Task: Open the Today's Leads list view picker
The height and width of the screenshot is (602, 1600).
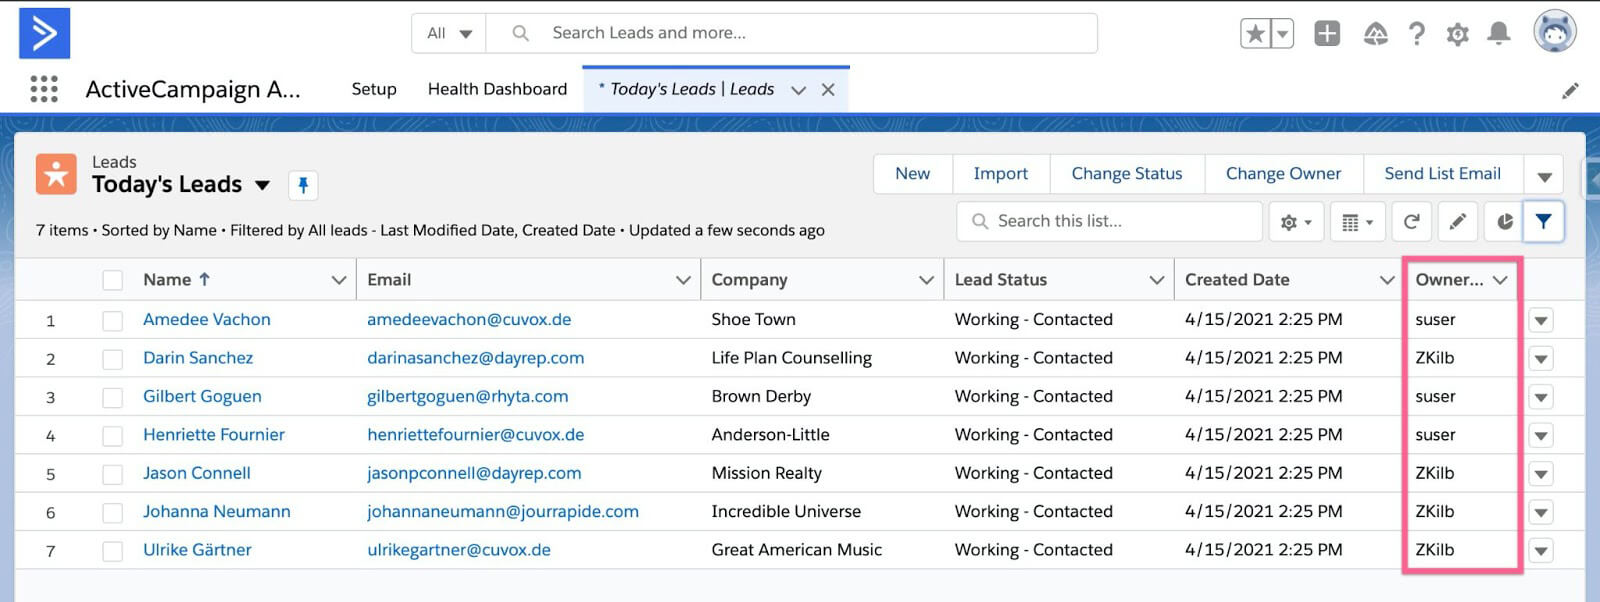Action: [x=262, y=185]
